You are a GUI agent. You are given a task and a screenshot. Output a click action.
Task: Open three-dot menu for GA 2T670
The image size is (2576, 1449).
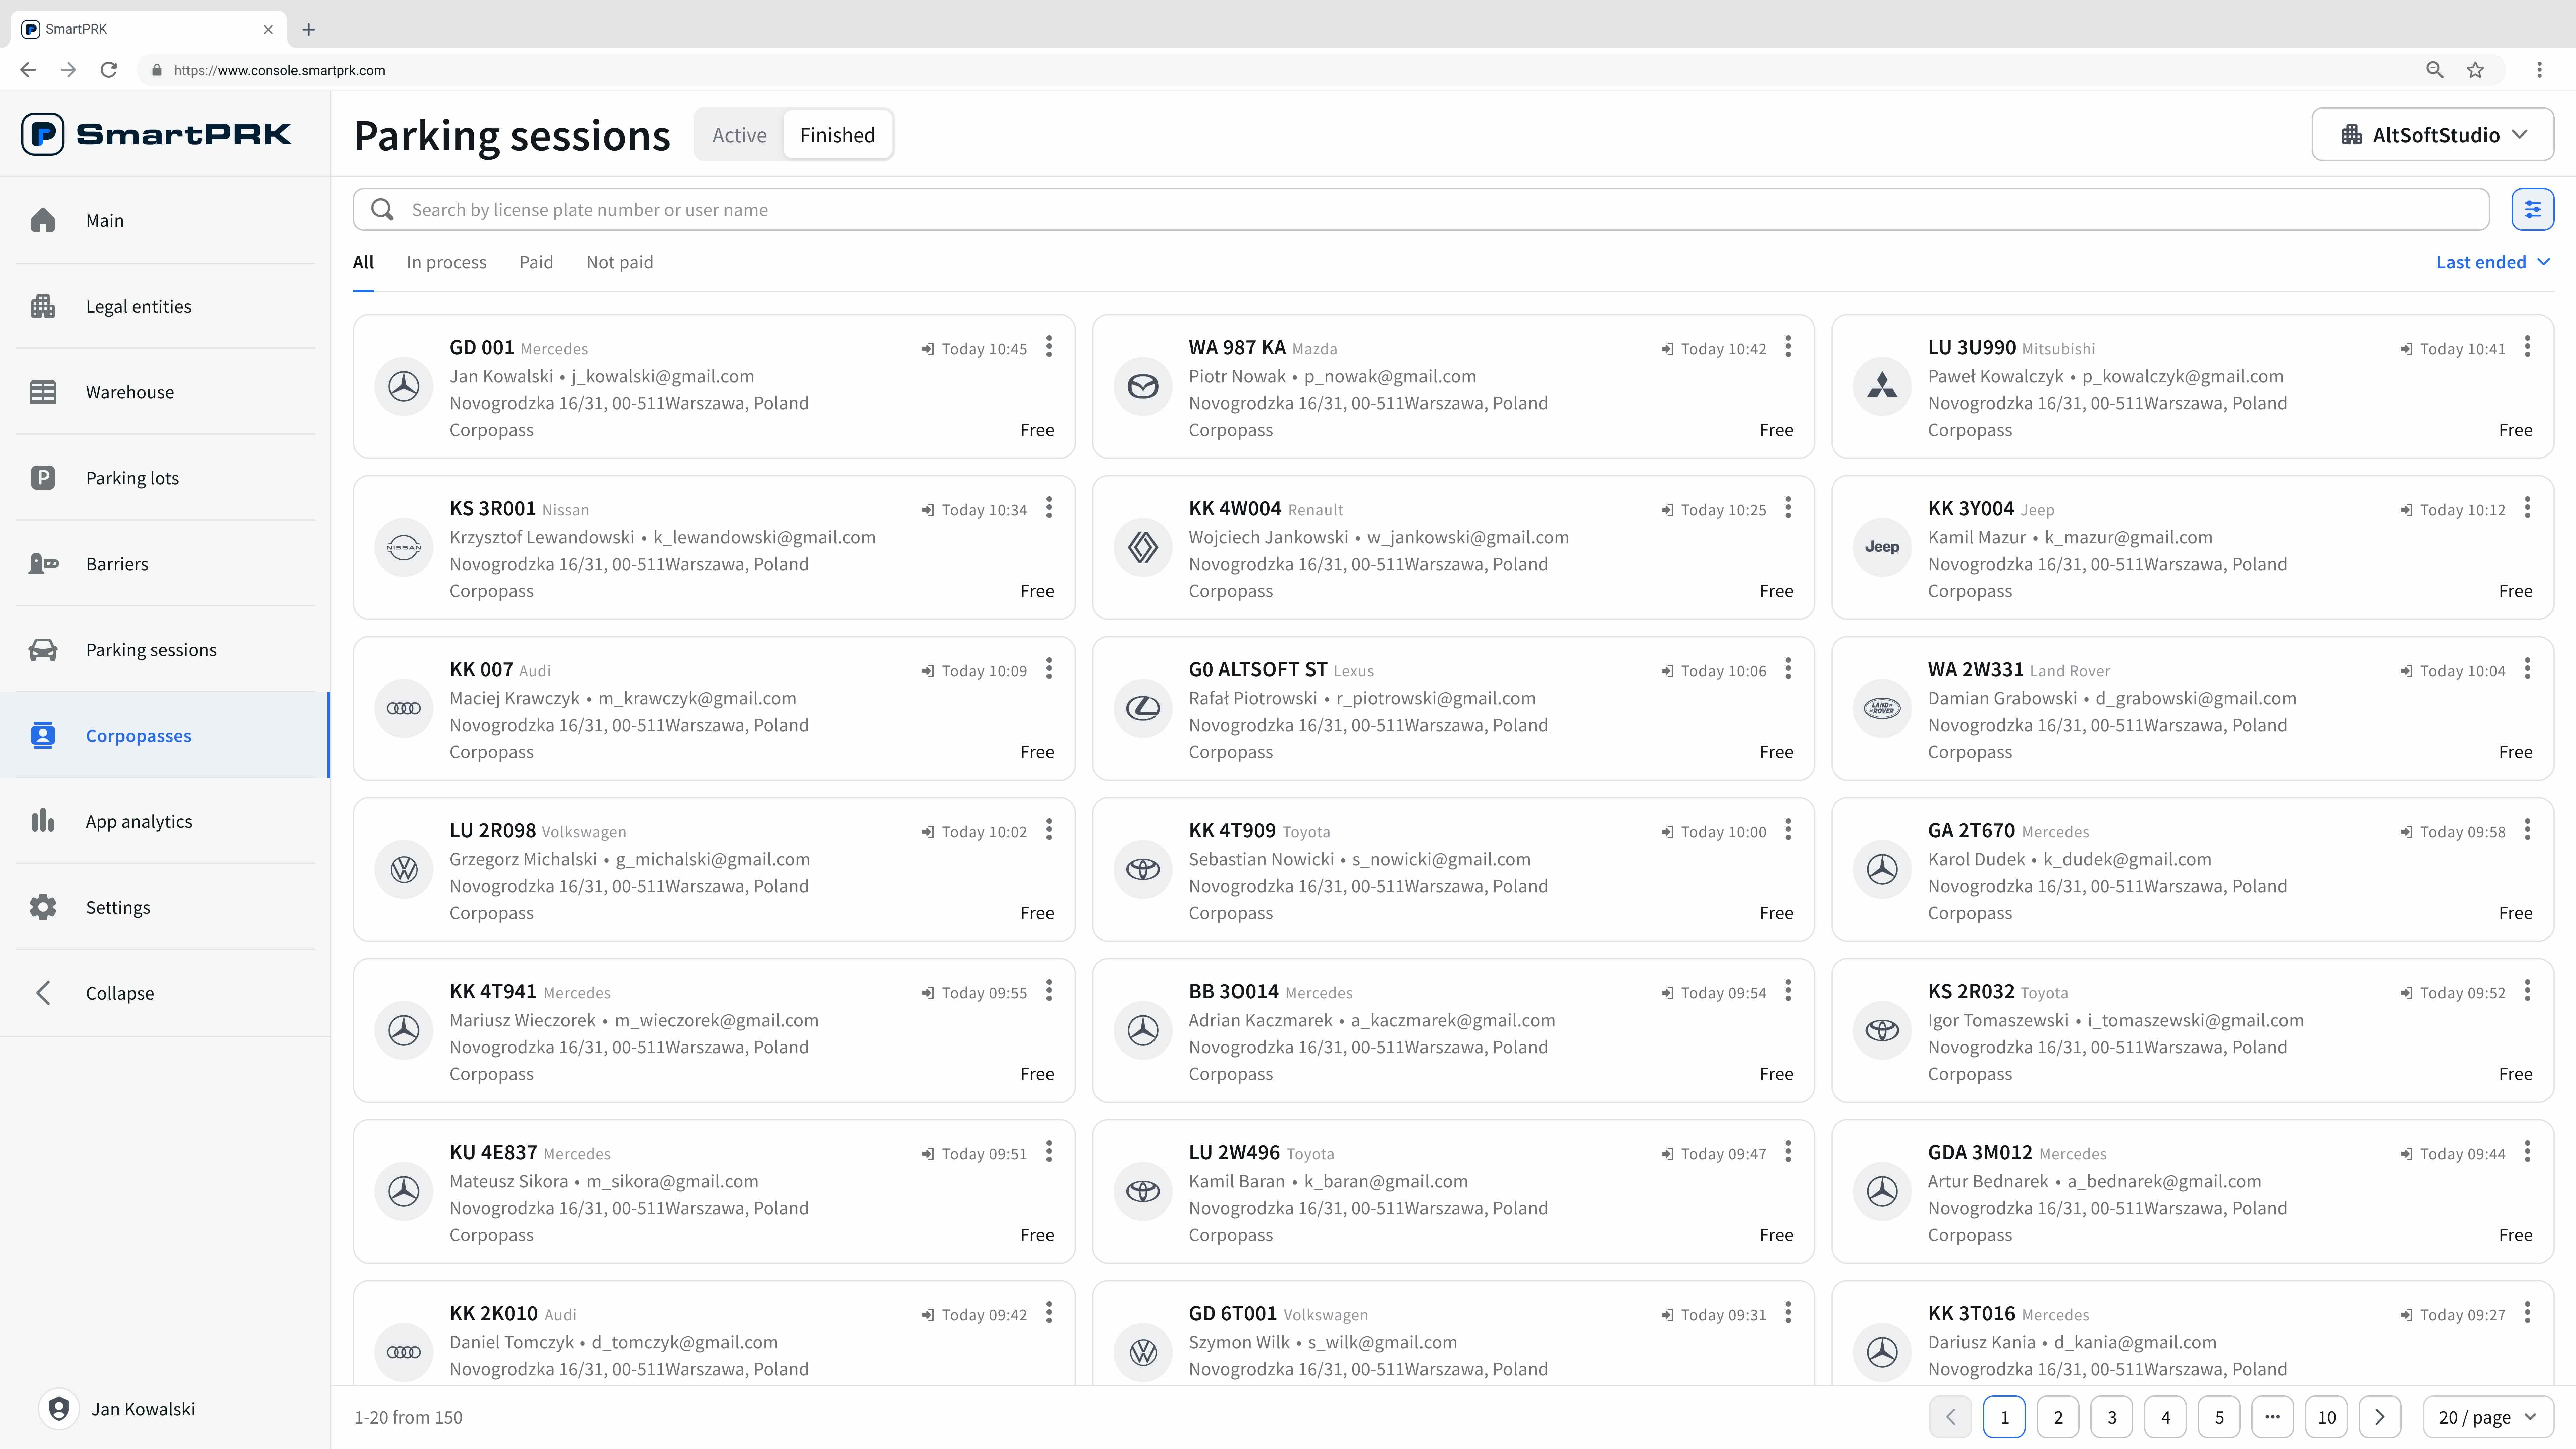coord(2527,830)
